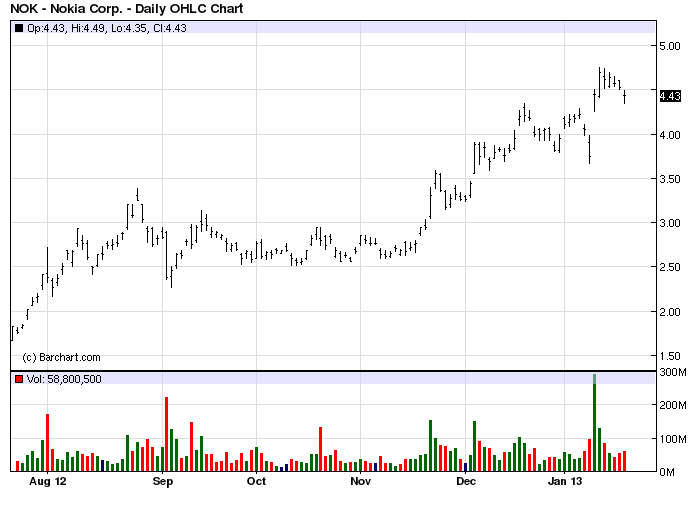Click the tall red volume bar at September start
This screenshot has width=700, height=512.
(x=167, y=434)
